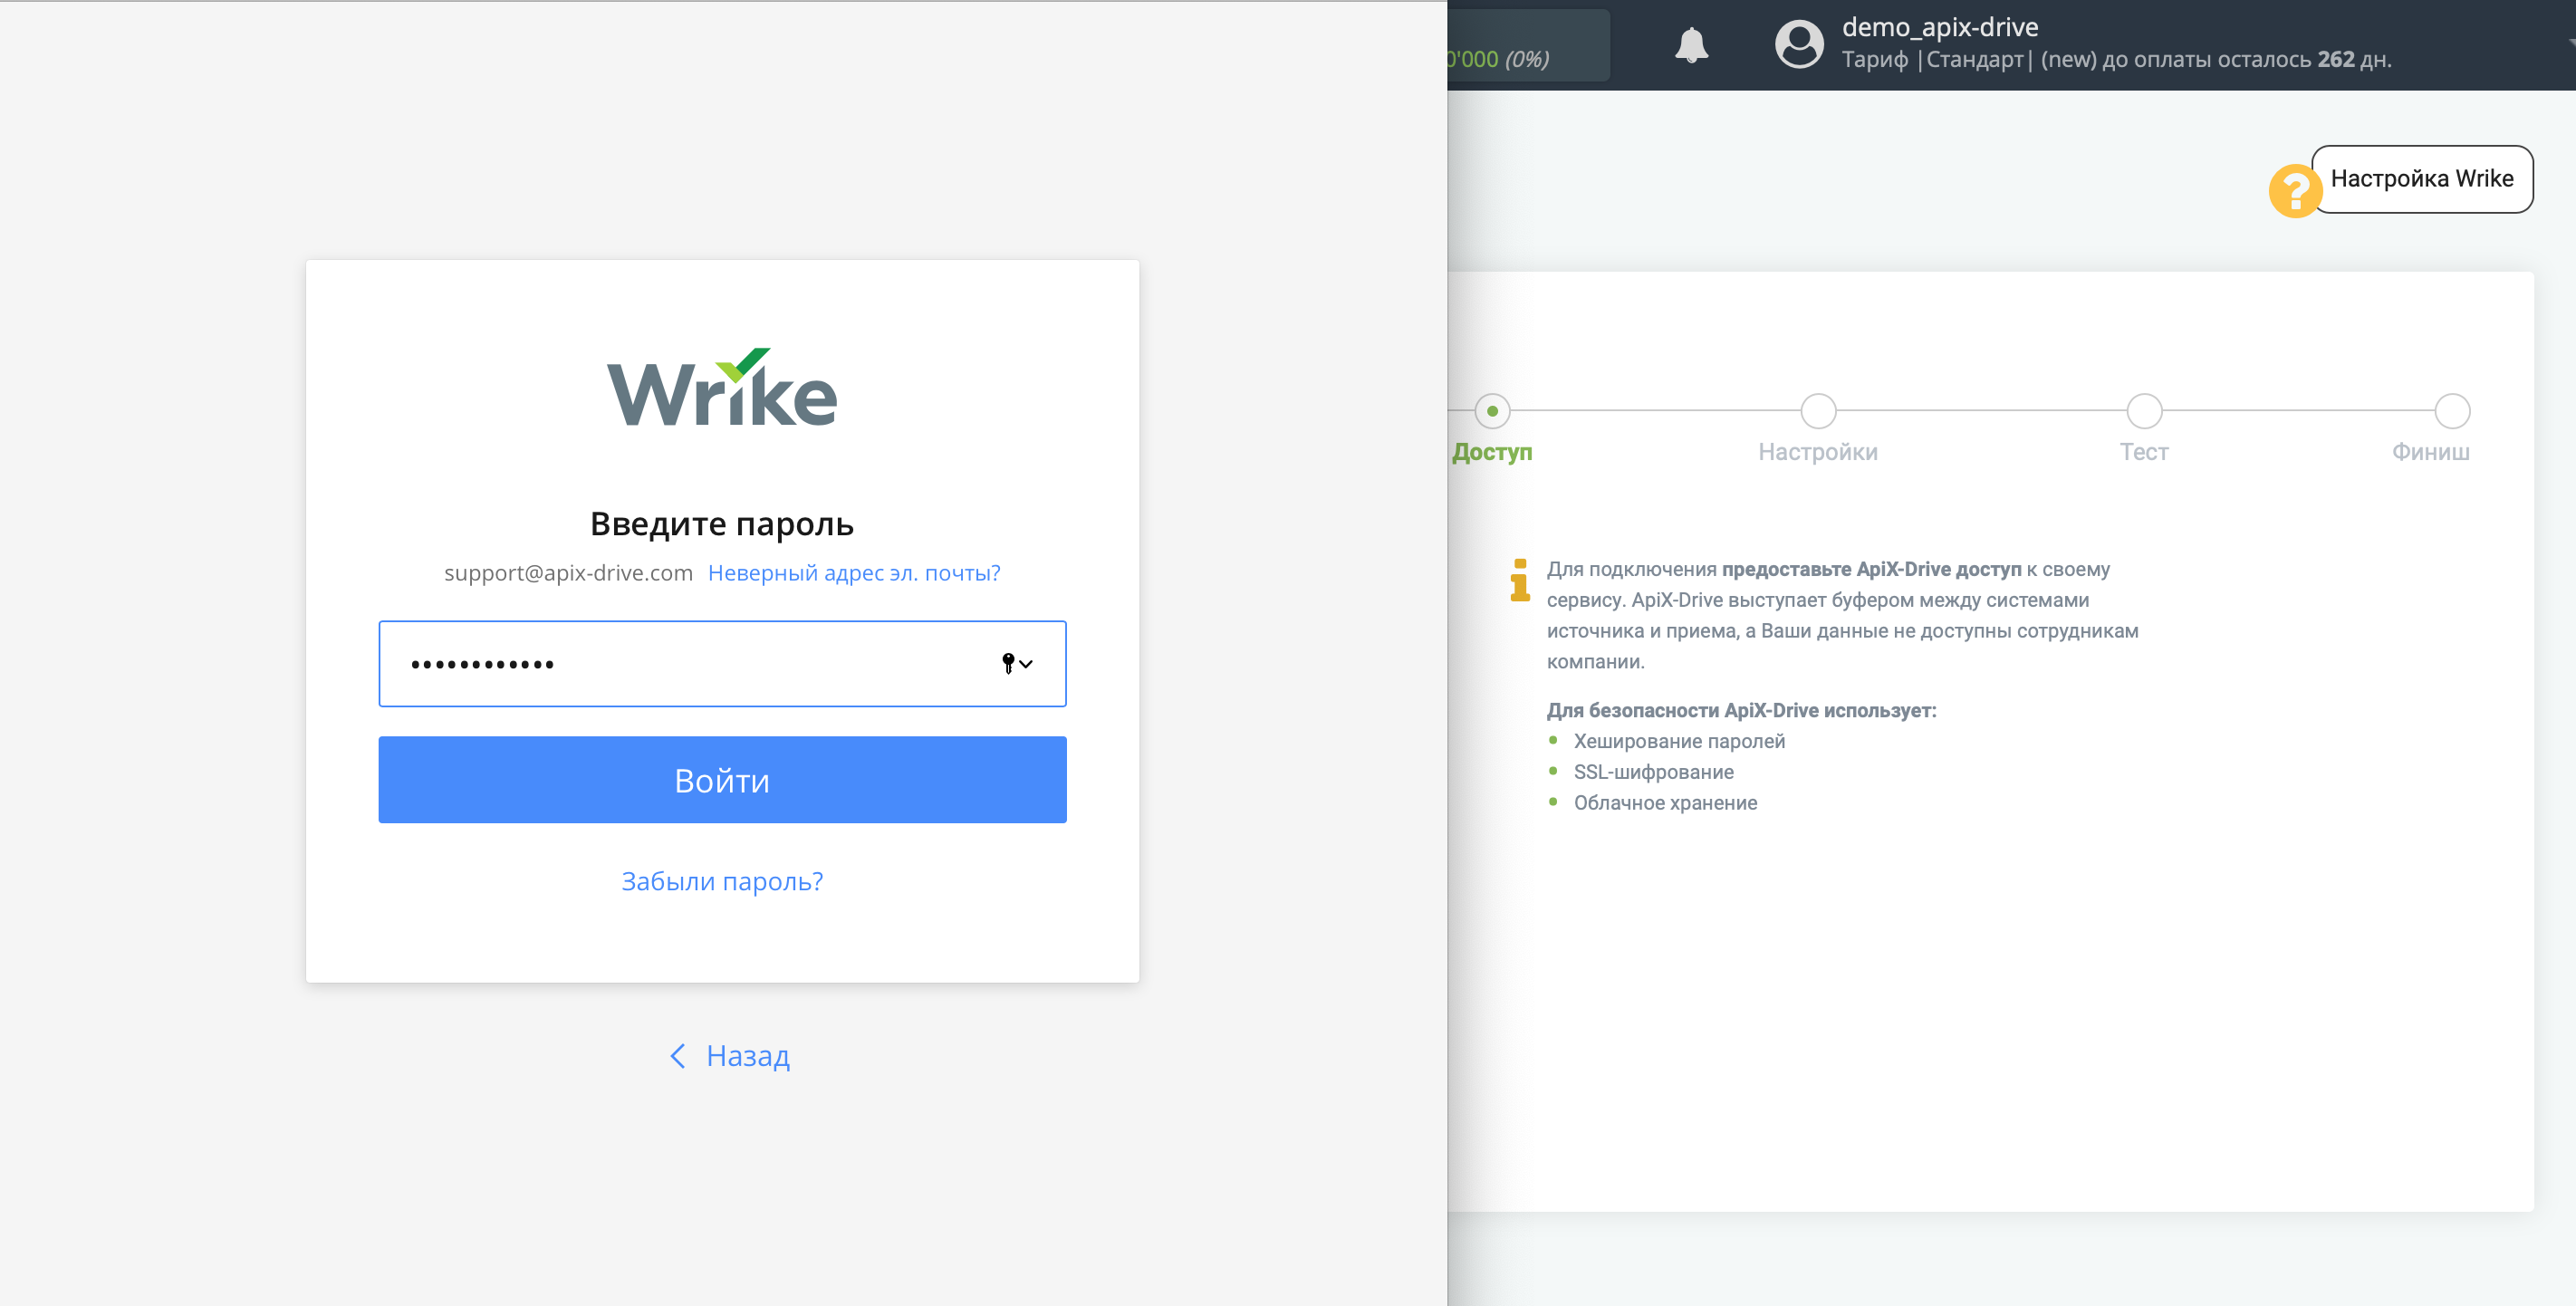Click the Тест step circle marker
Image resolution: width=2576 pixels, height=1306 pixels.
pos(2144,411)
